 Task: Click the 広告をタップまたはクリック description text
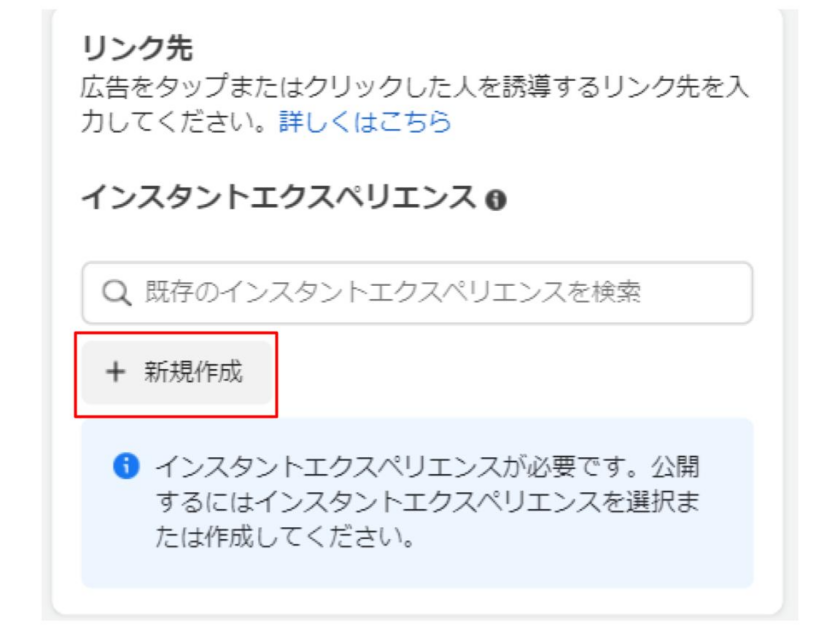point(414,104)
